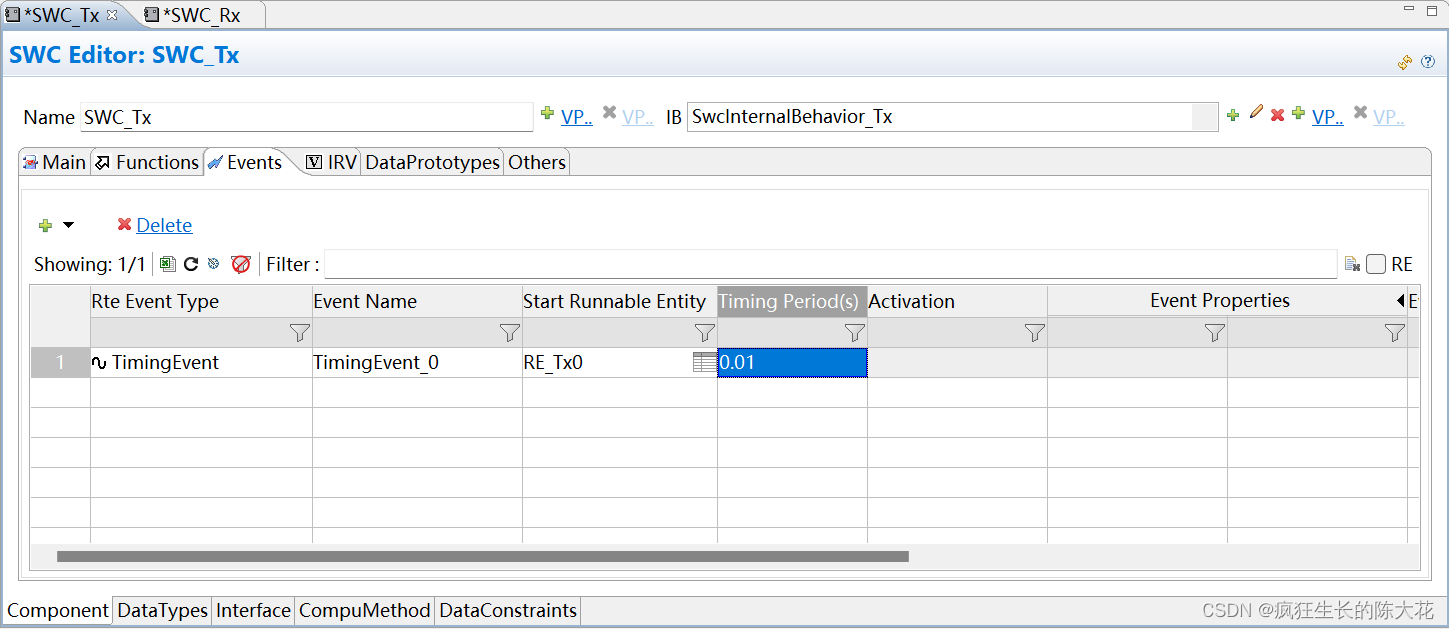The height and width of the screenshot is (629, 1449).
Task: Open the Start Runnable Entity picker for RE_Tx0
Action: point(706,362)
